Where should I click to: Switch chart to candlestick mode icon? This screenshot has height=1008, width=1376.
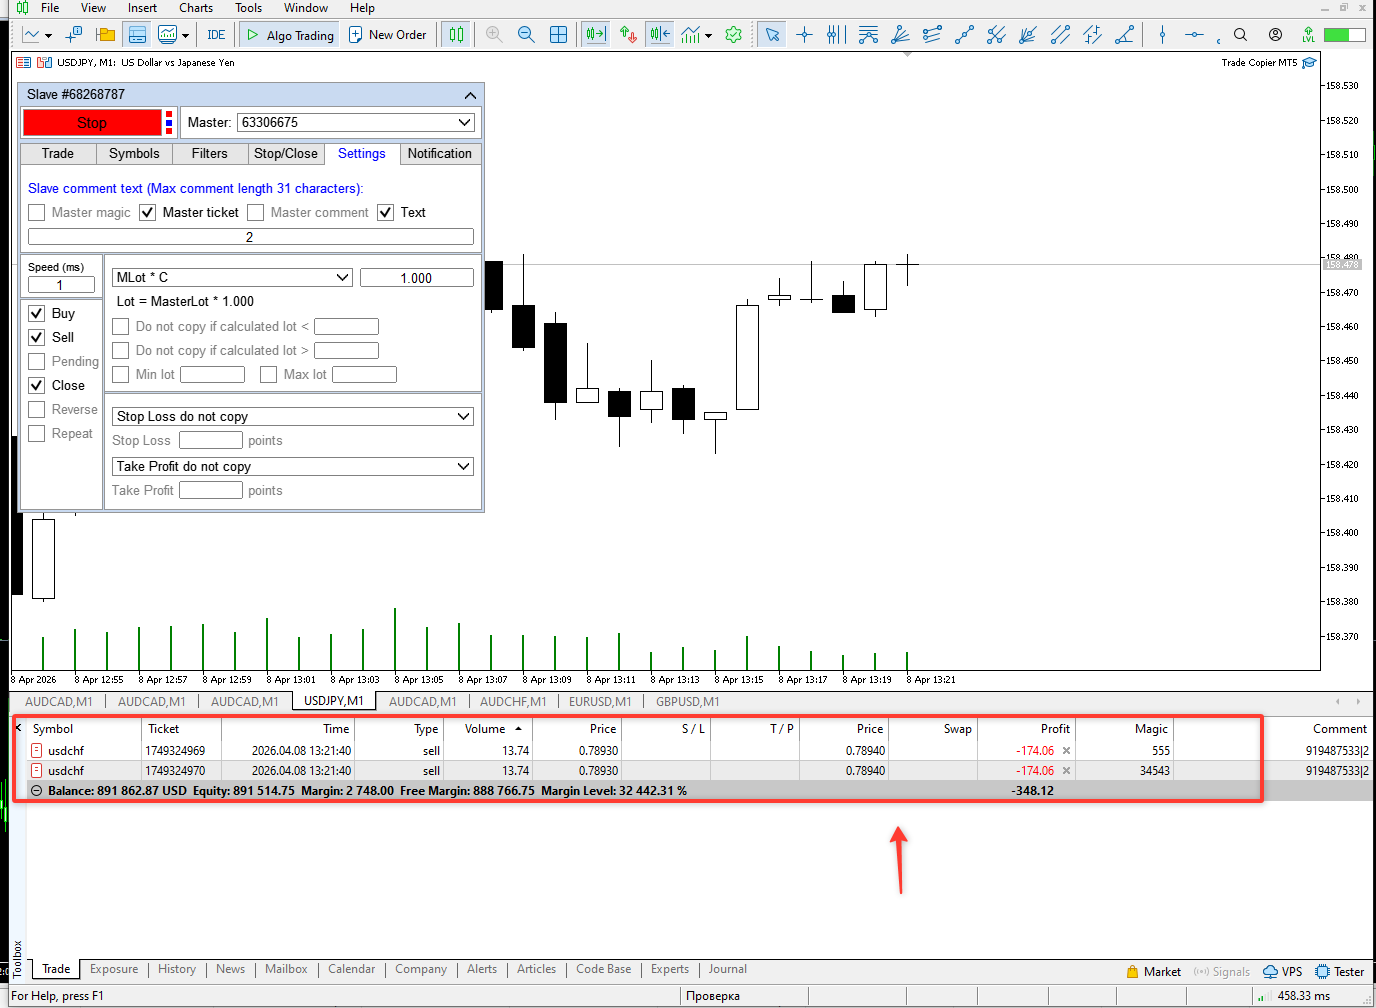457,35
